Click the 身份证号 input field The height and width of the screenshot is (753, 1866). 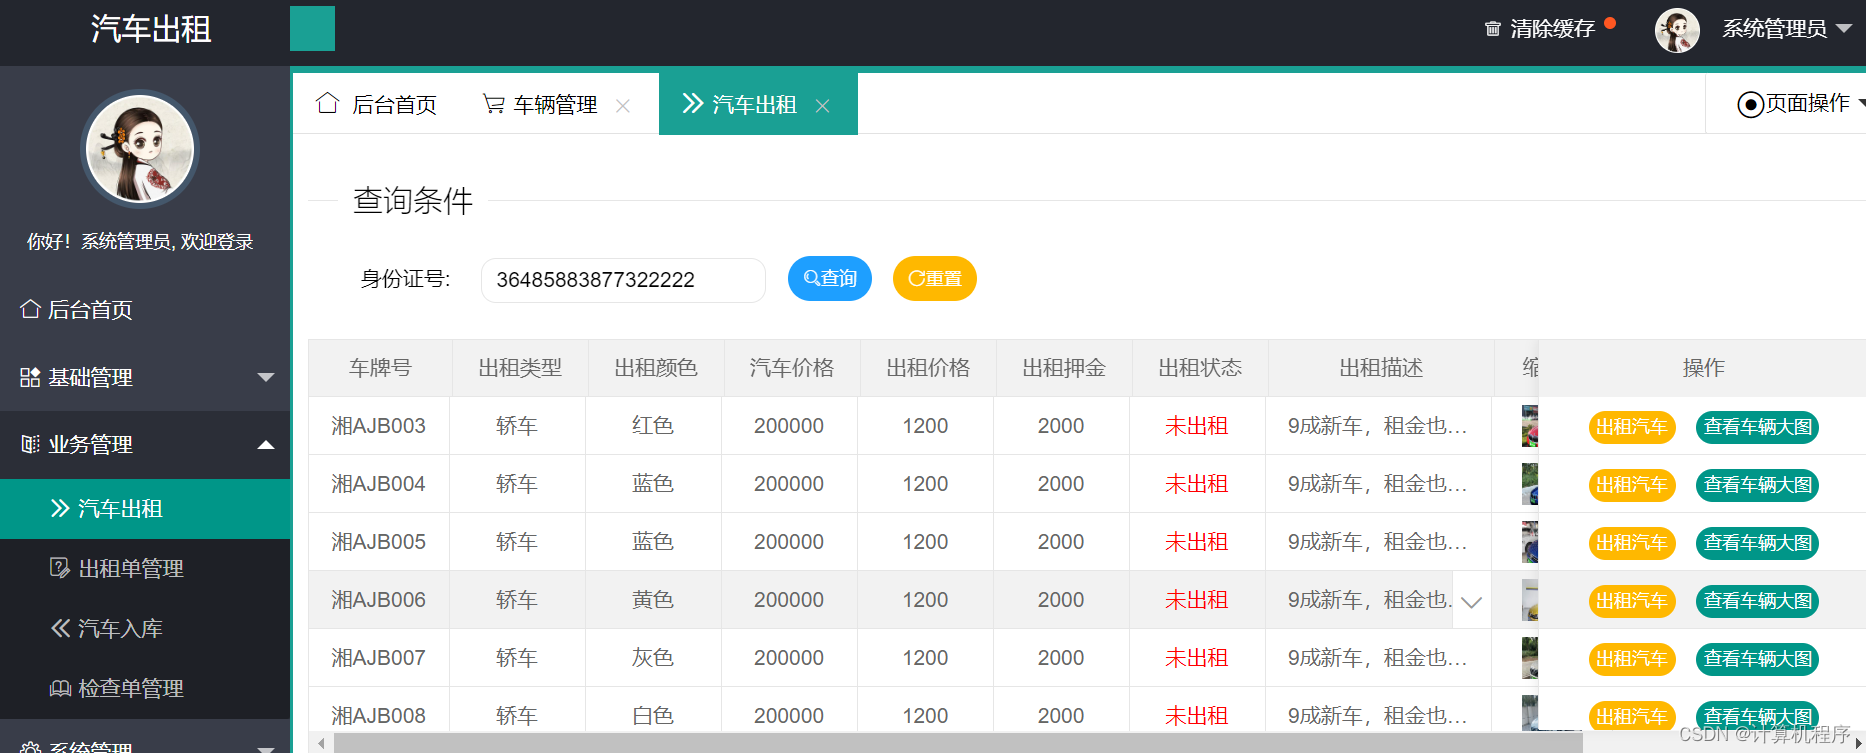point(623,280)
